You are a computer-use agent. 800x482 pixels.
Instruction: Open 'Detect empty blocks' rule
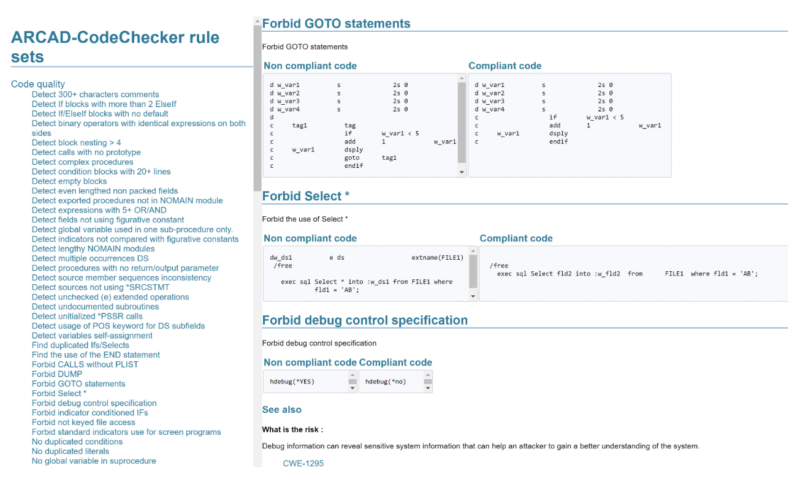tap(69, 182)
